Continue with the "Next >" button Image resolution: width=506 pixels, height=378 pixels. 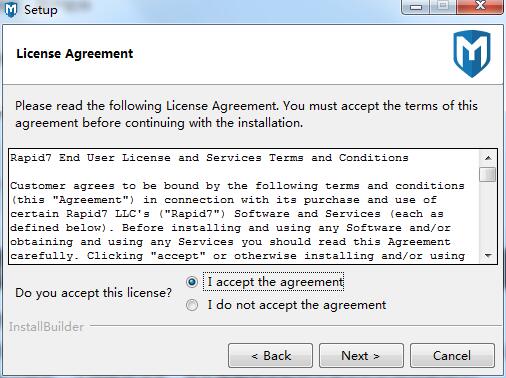pyautogui.click(x=361, y=356)
